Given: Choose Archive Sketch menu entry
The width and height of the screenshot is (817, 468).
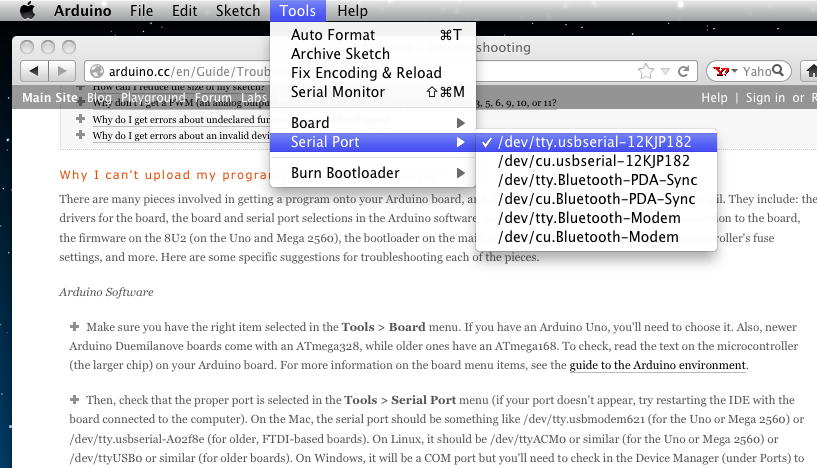Looking at the screenshot, I should (373, 54).
